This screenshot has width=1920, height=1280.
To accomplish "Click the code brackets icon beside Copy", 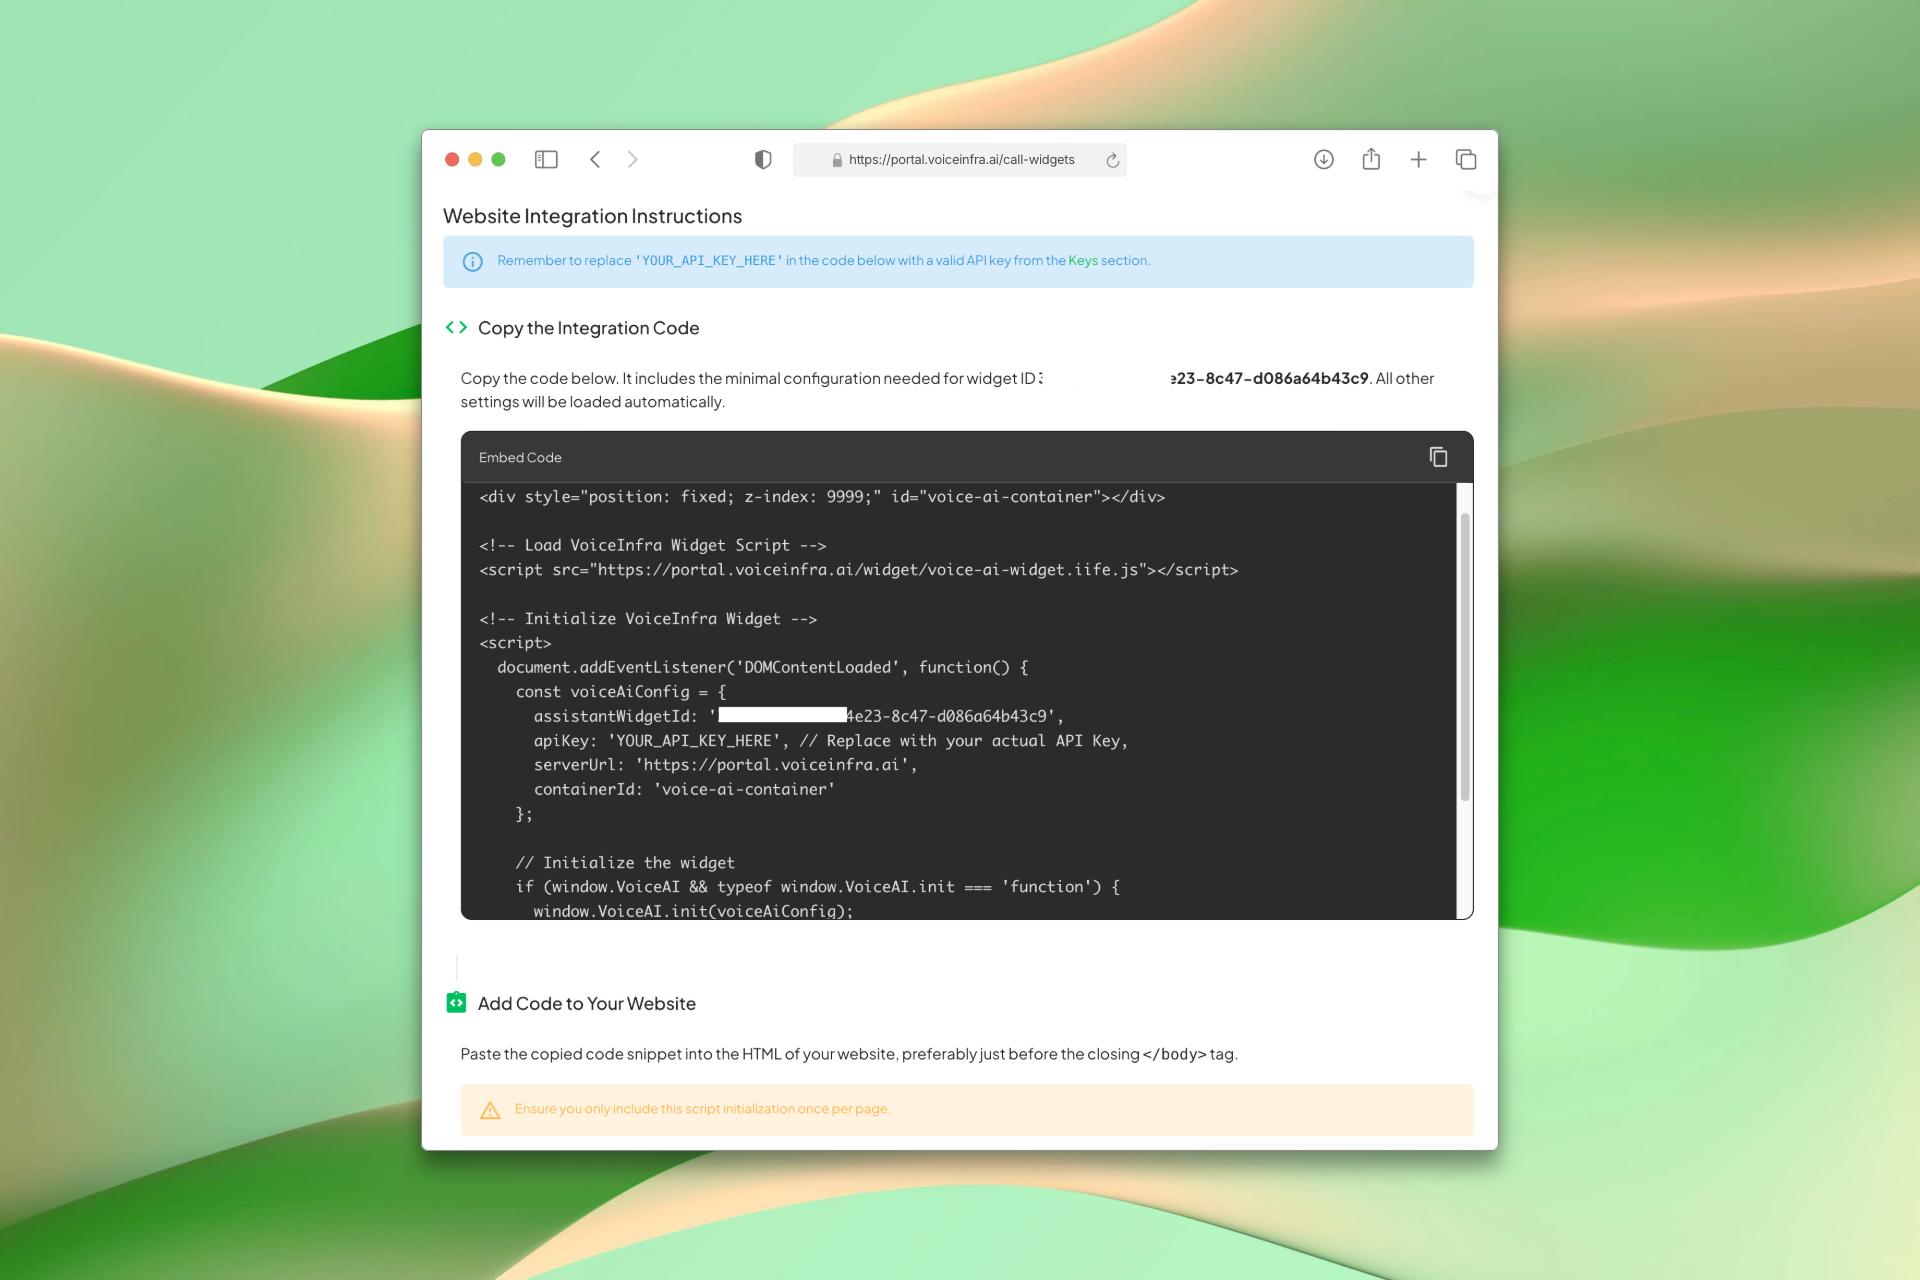I will click(x=456, y=327).
